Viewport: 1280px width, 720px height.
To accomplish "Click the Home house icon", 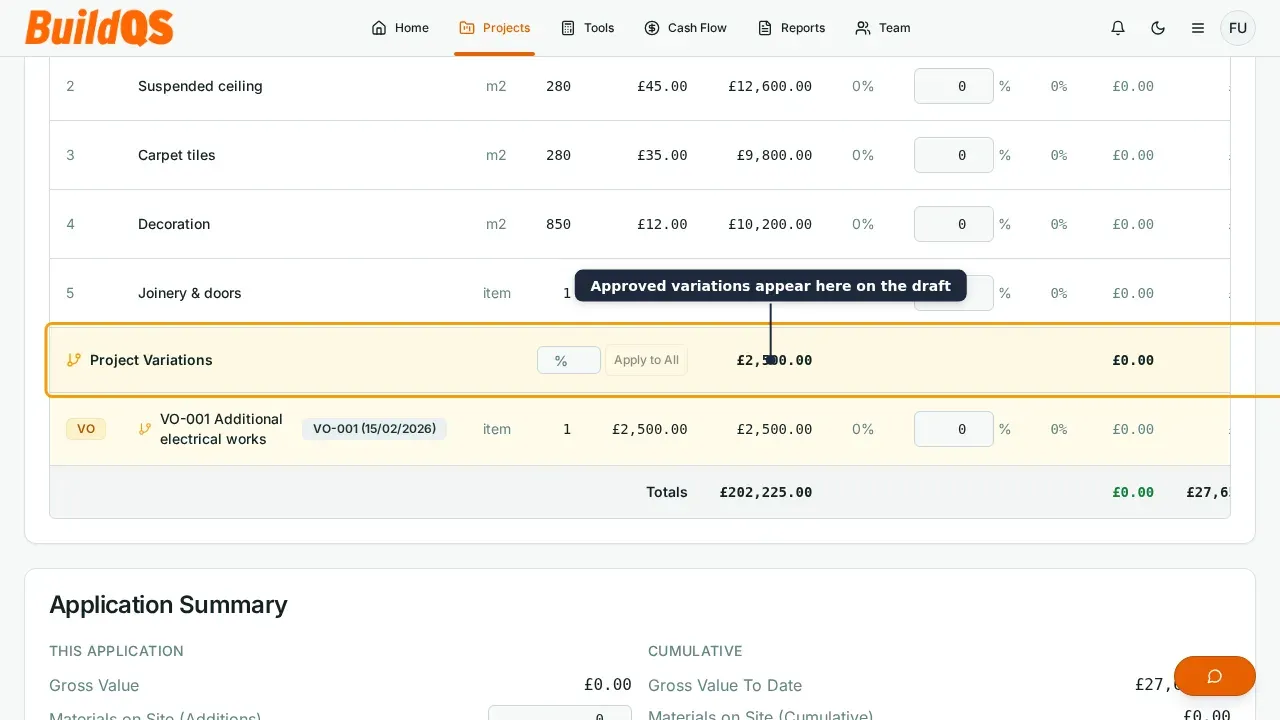I will tap(379, 28).
